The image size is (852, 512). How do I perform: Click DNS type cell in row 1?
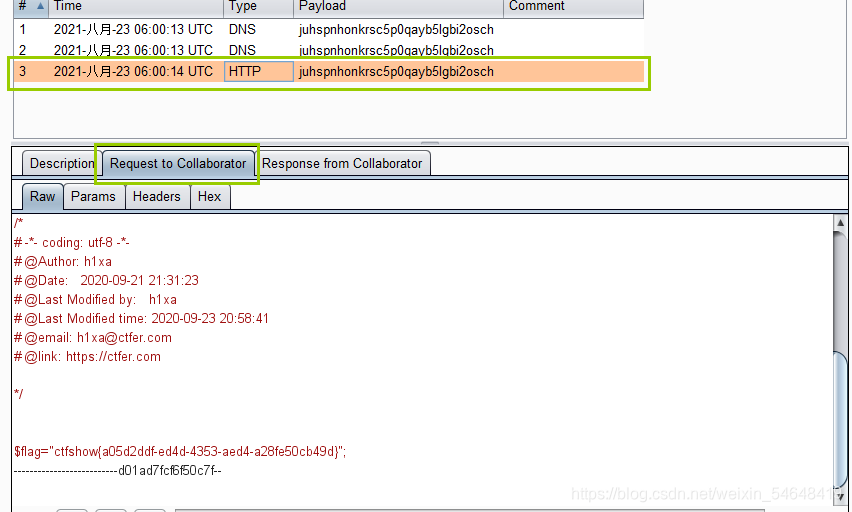pyautogui.click(x=259, y=29)
